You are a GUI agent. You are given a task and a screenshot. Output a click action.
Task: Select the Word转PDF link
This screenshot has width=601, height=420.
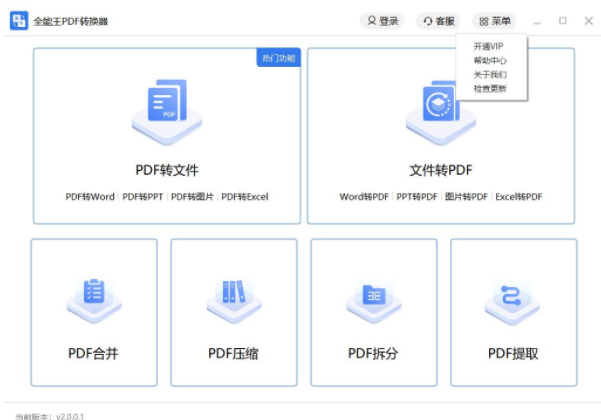364,197
